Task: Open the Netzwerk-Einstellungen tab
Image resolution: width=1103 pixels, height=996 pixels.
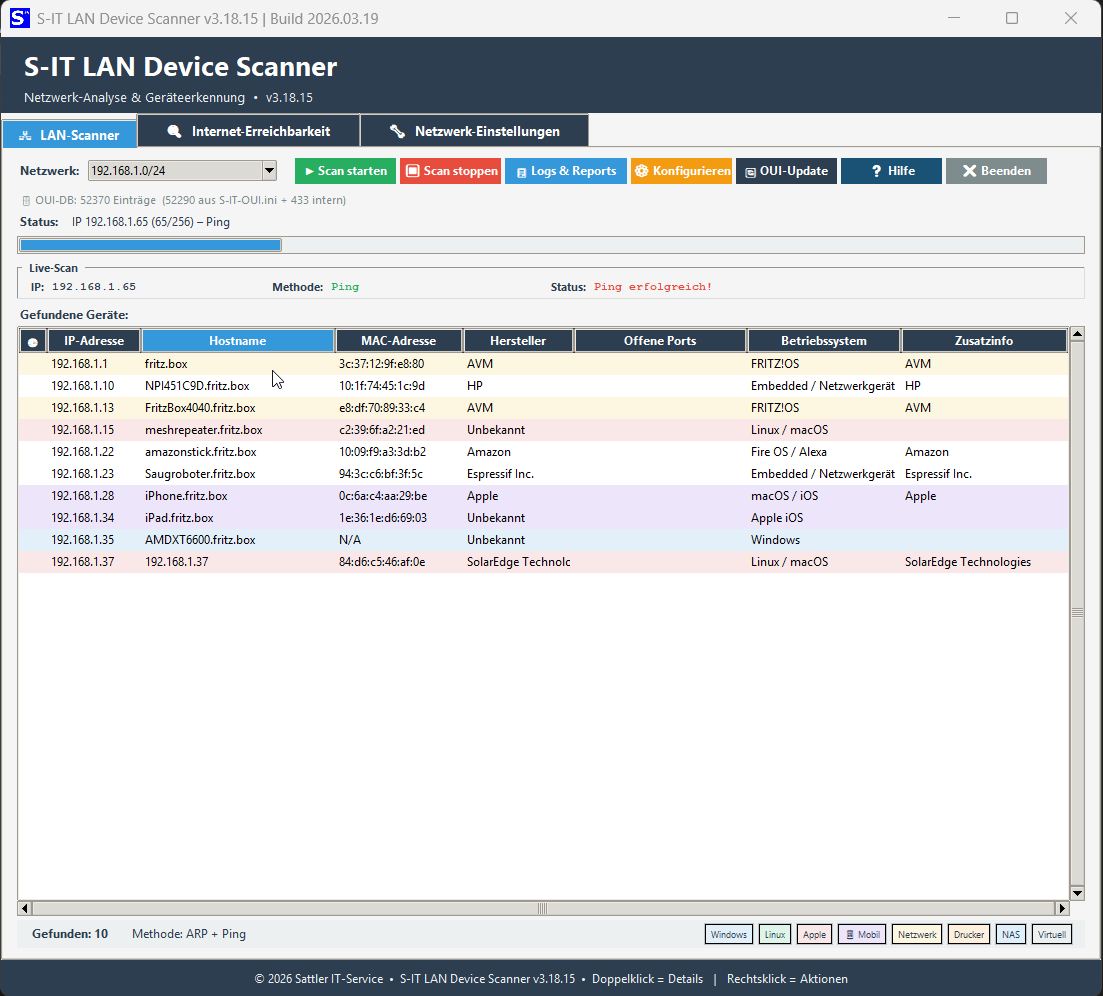Action: (474, 132)
